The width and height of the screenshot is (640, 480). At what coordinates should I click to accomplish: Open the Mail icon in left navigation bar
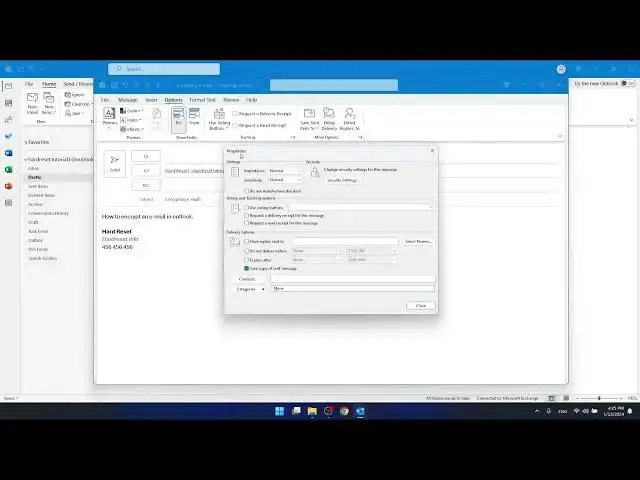9,86
